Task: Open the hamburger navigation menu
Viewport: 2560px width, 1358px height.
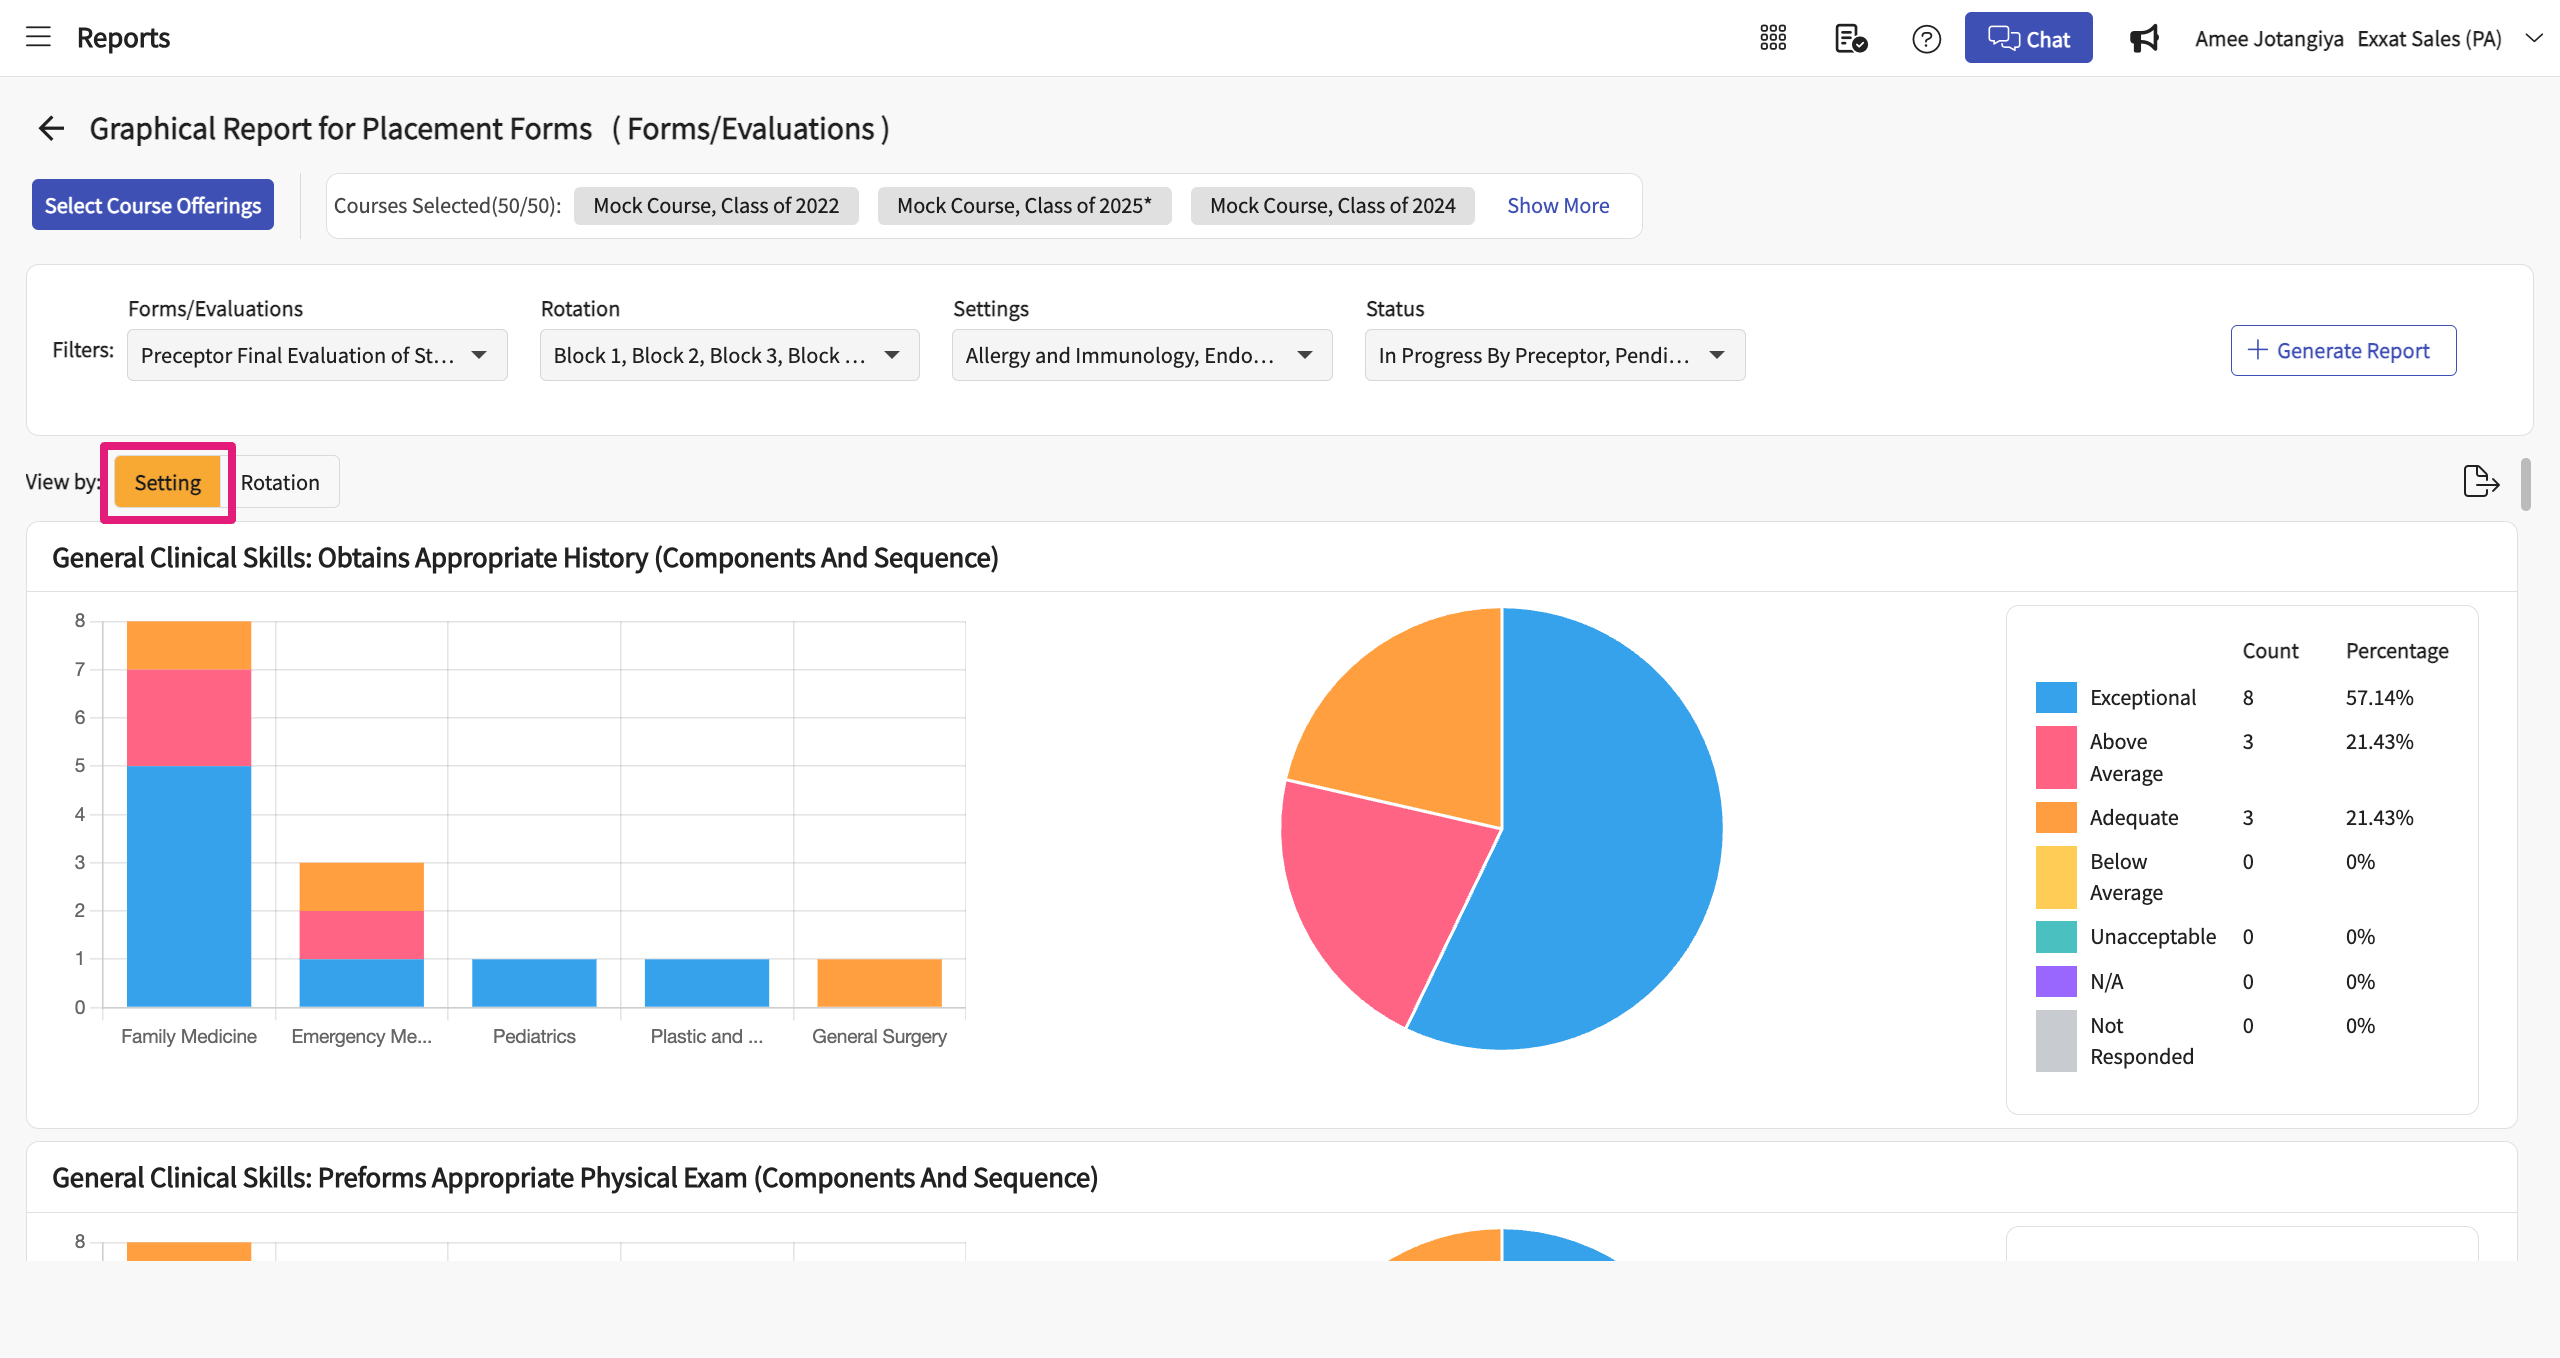Action: (38, 38)
